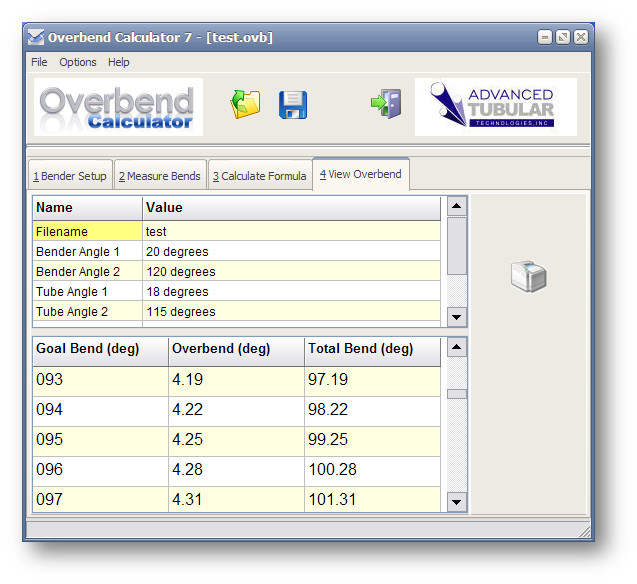Viewport: 637px width, 584px height.
Task: Click the open file folder icon
Action: tap(245, 104)
